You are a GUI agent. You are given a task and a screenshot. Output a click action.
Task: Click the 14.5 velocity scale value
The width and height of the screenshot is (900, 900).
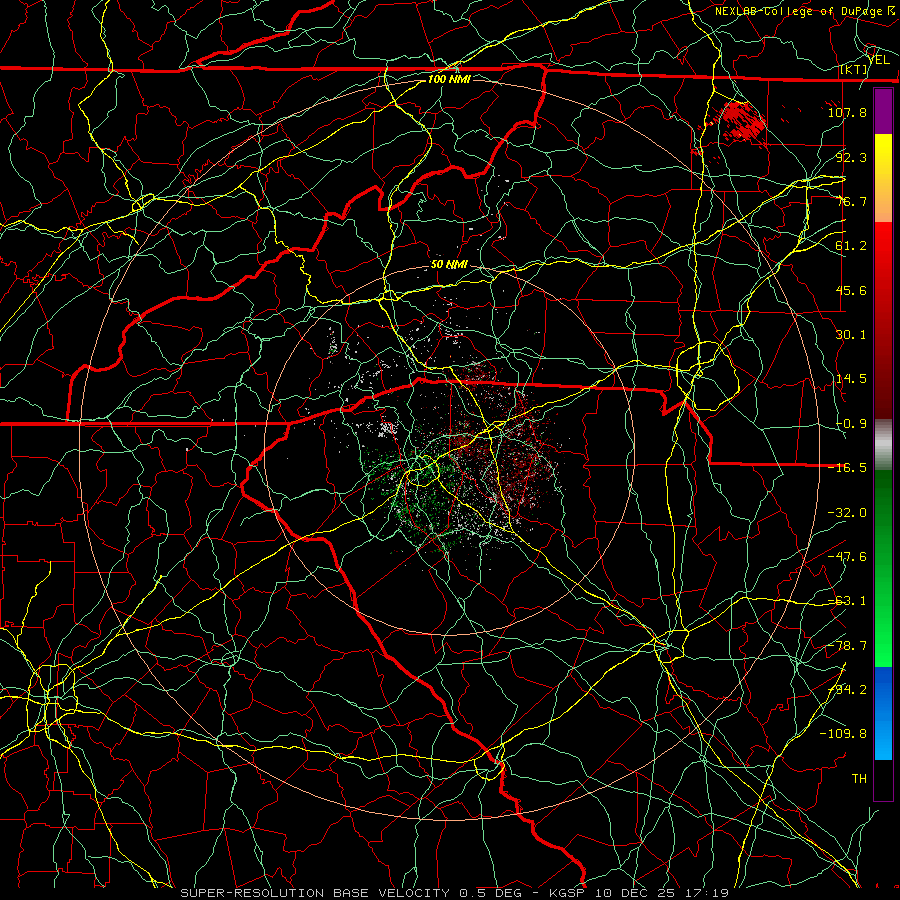[x=851, y=379]
